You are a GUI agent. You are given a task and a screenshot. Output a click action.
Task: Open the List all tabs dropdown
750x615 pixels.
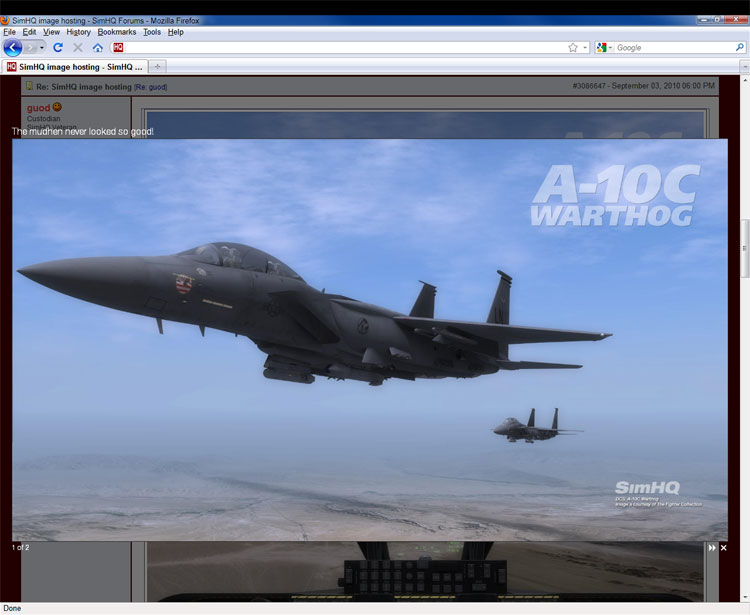tap(745, 67)
